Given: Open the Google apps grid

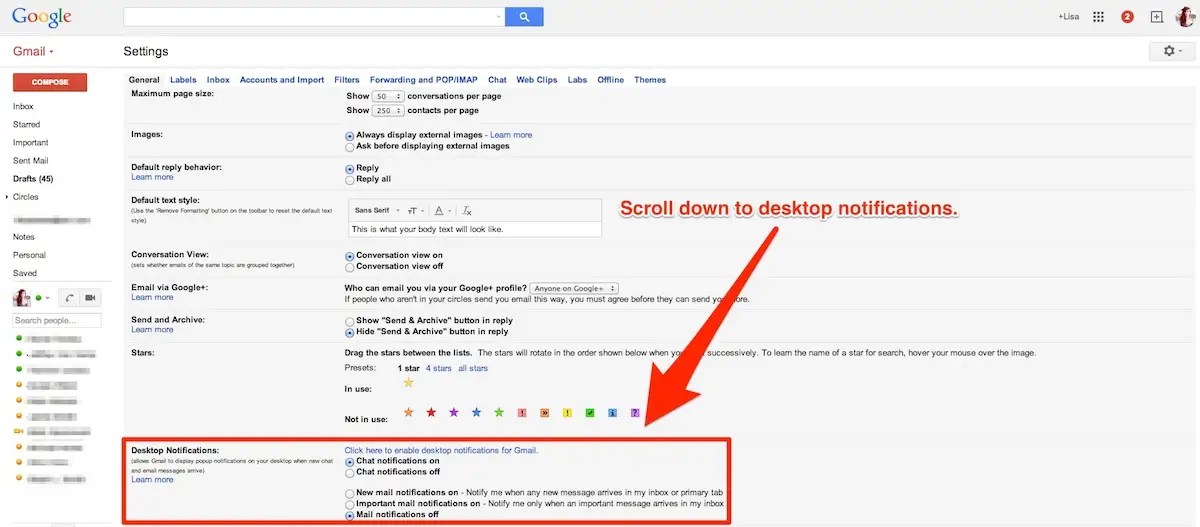Looking at the screenshot, I should click(1098, 17).
